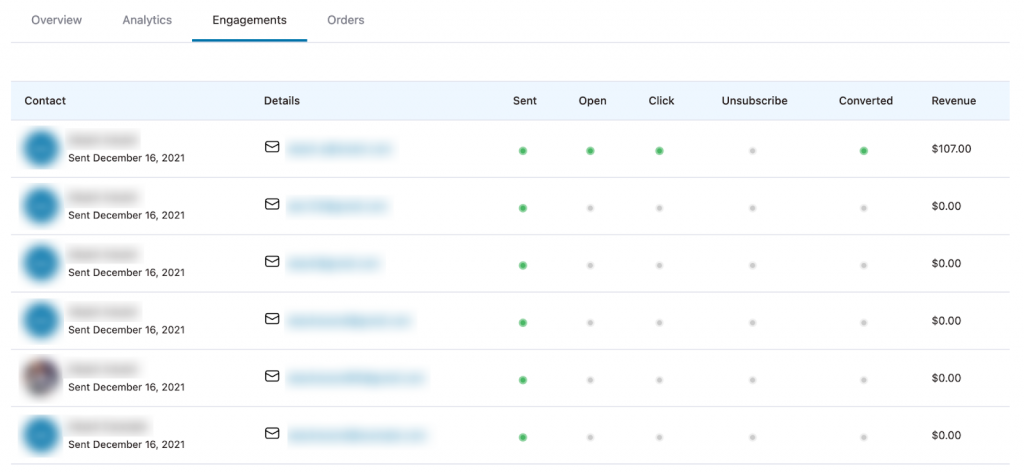Click the gray Unsubscribe dot in the $107.00 row

(x=752, y=151)
